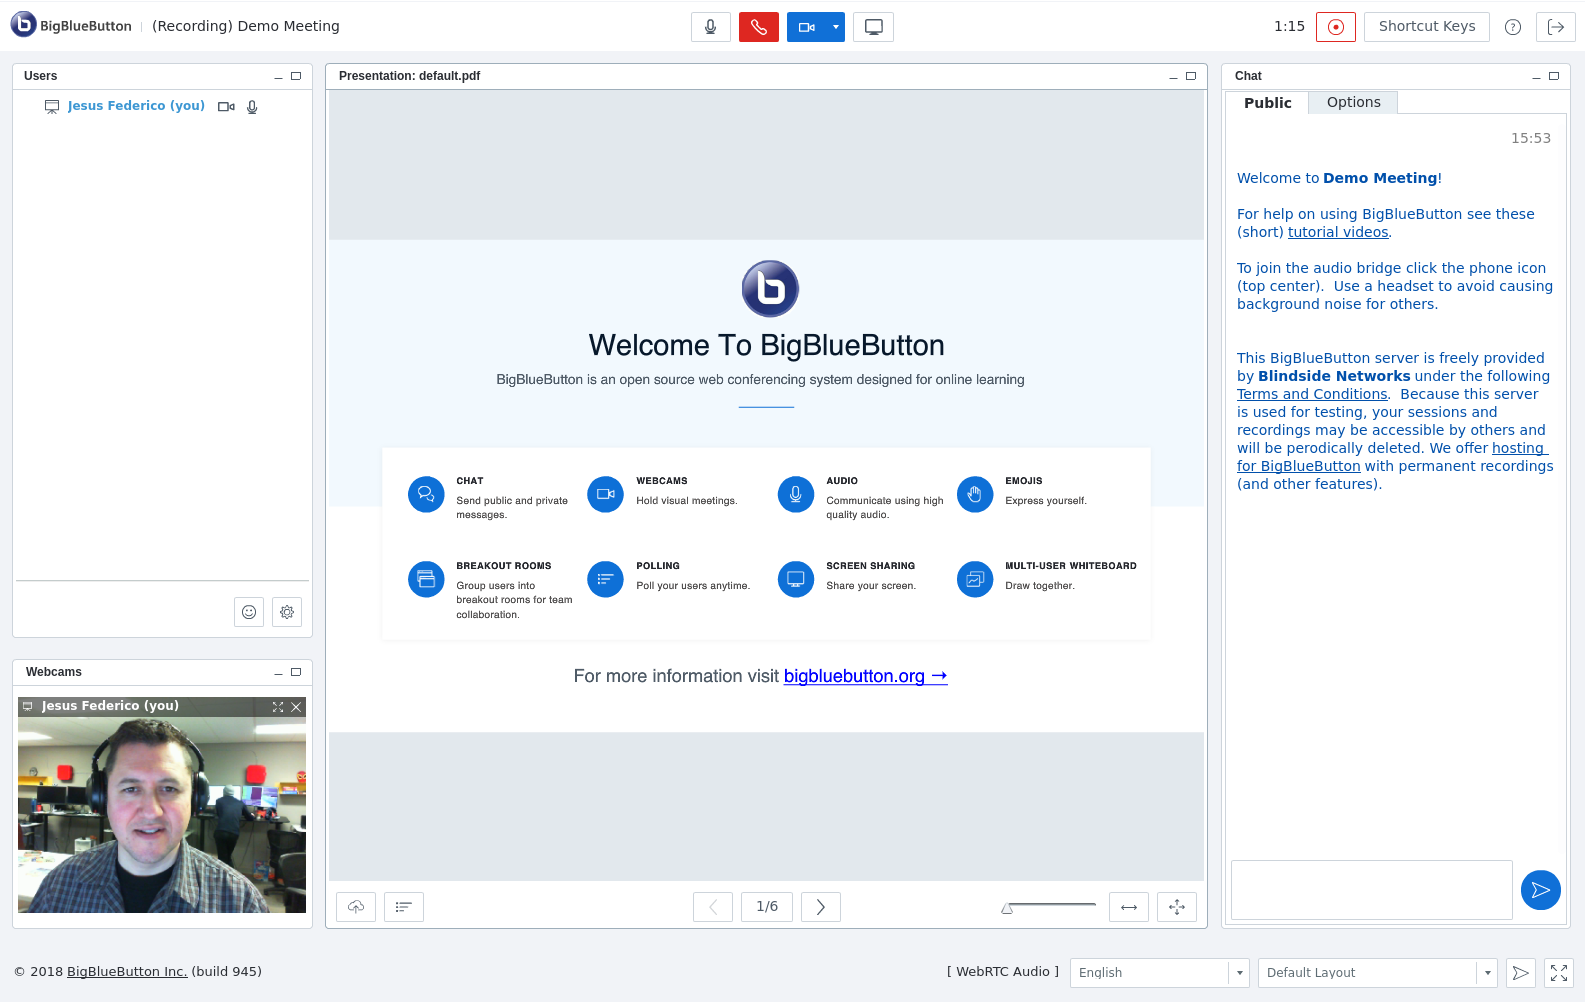Switch to the Options chat tab
The image size is (1585, 1002).
pos(1353,103)
